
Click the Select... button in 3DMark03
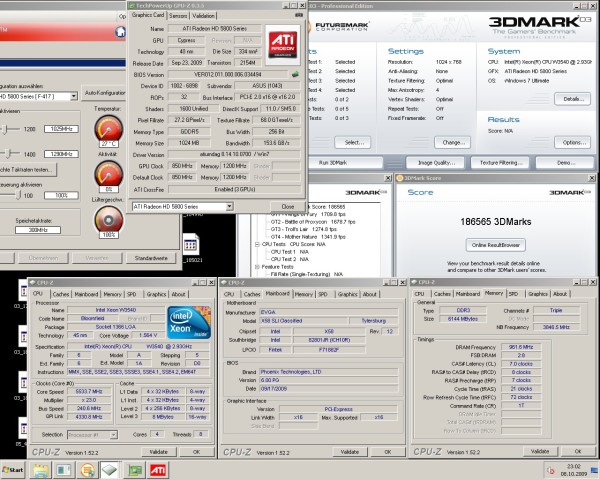tap(352, 142)
